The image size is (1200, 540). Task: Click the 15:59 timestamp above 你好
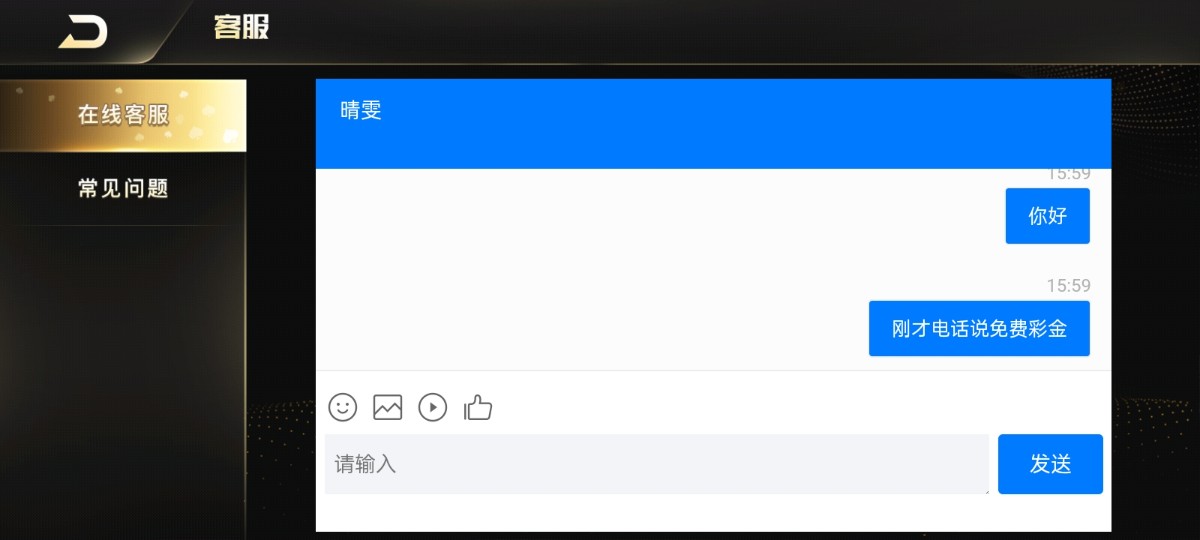(x=1068, y=174)
